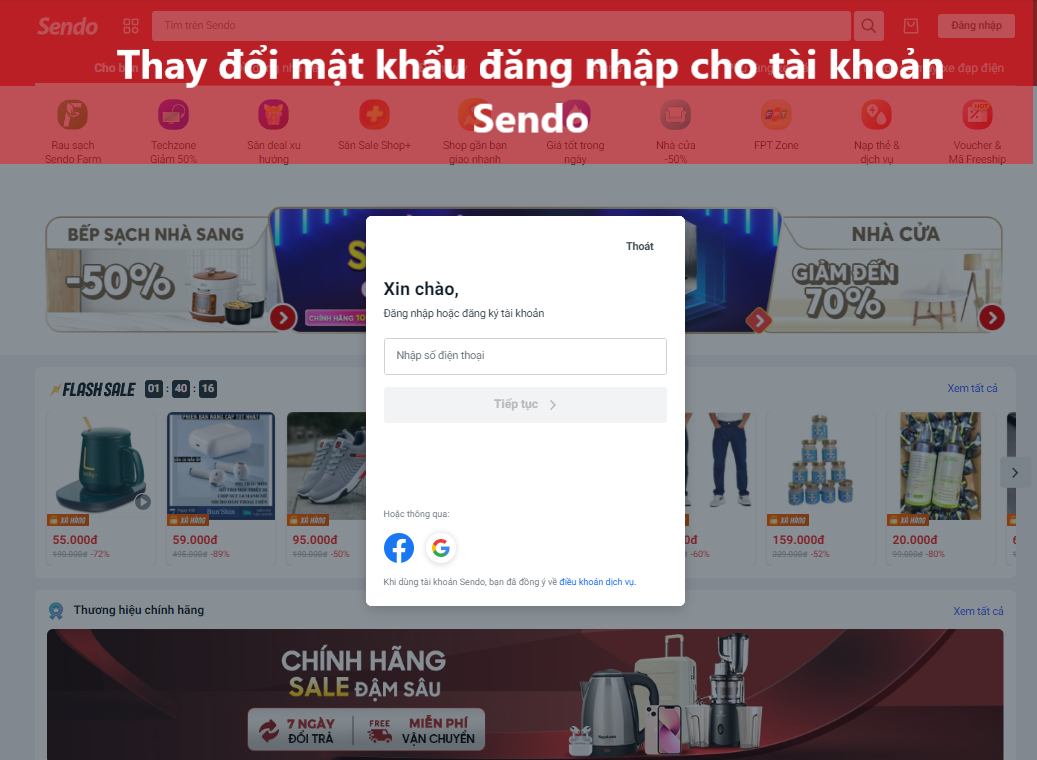The image size is (1037, 760).
Task: Open the category grid icon
Action: (x=131, y=26)
